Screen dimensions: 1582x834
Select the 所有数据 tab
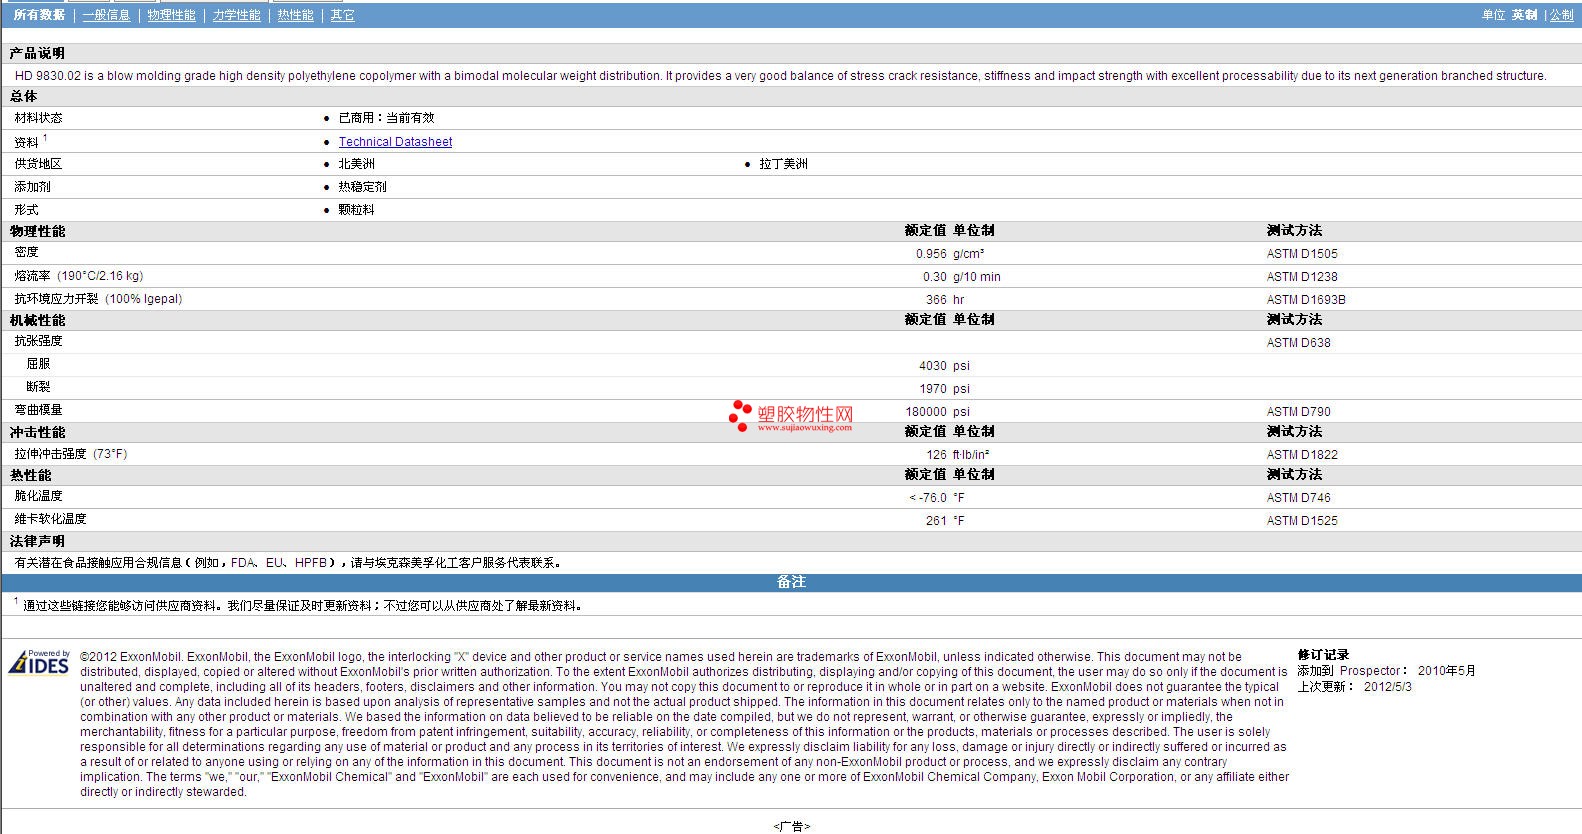pyautogui.click(x=39, y=15)
